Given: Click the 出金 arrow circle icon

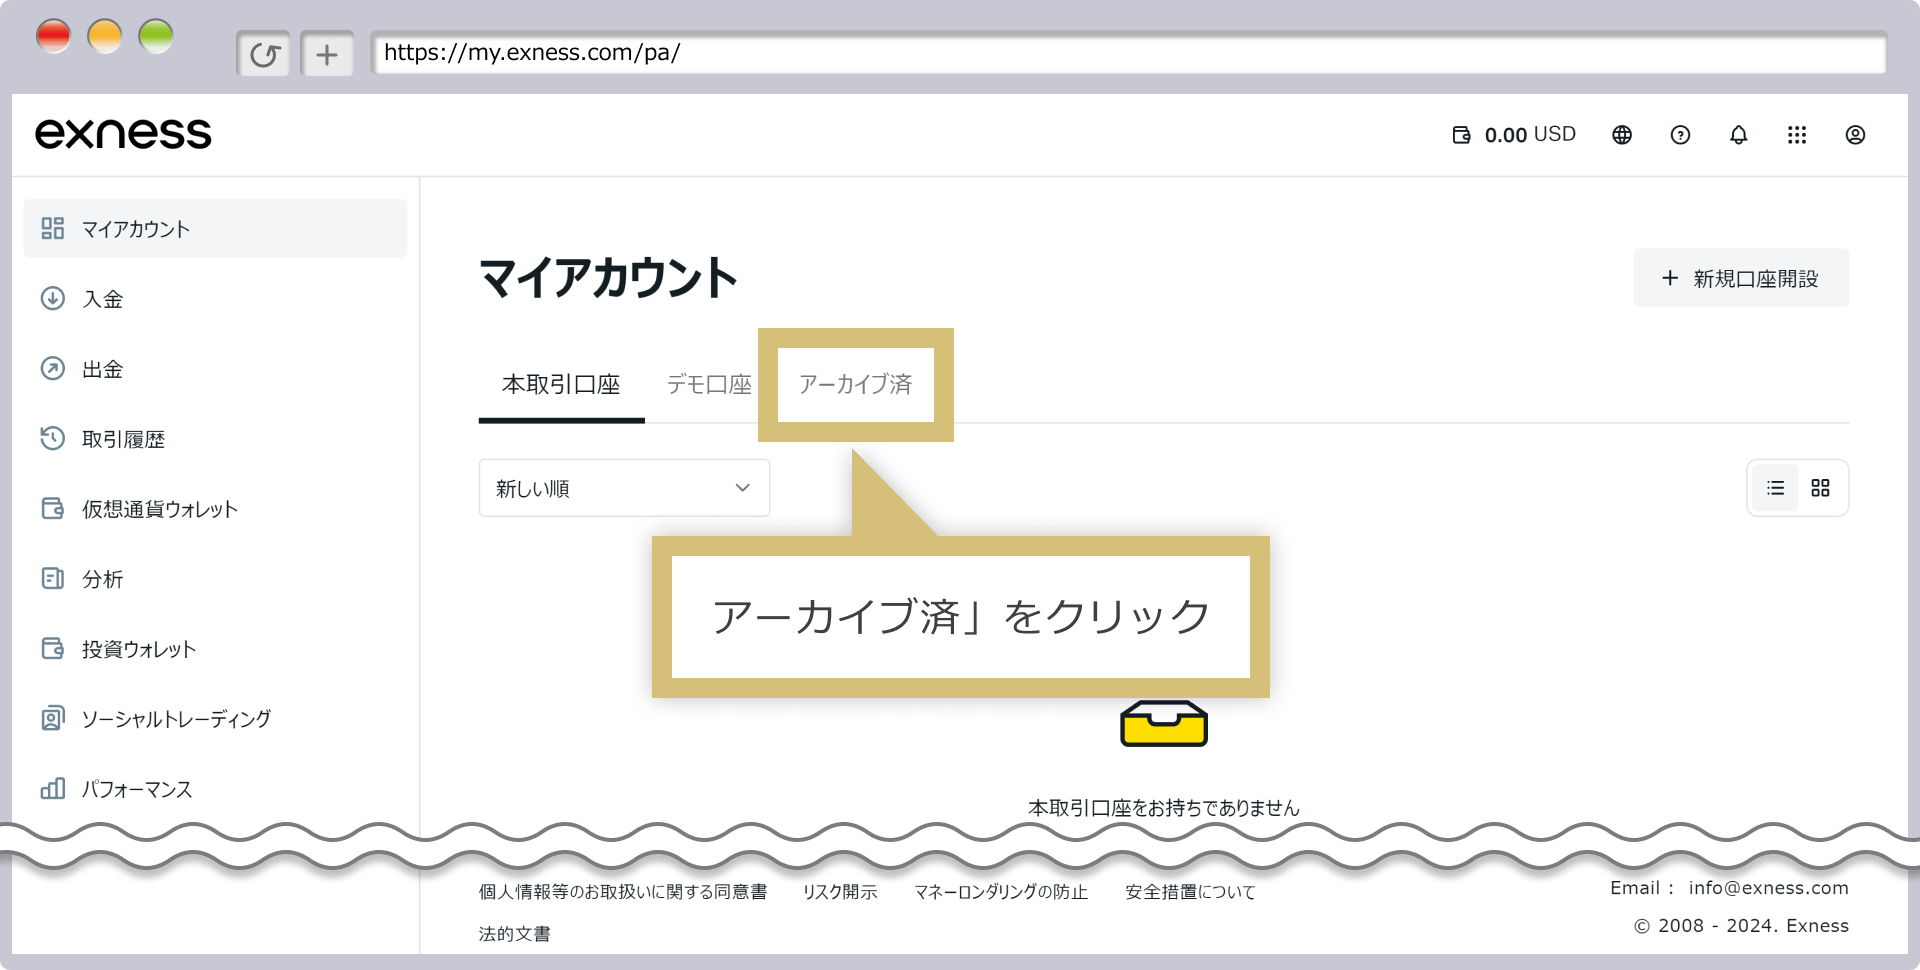Looking at the screenshot, I should [x=52, y=368].
